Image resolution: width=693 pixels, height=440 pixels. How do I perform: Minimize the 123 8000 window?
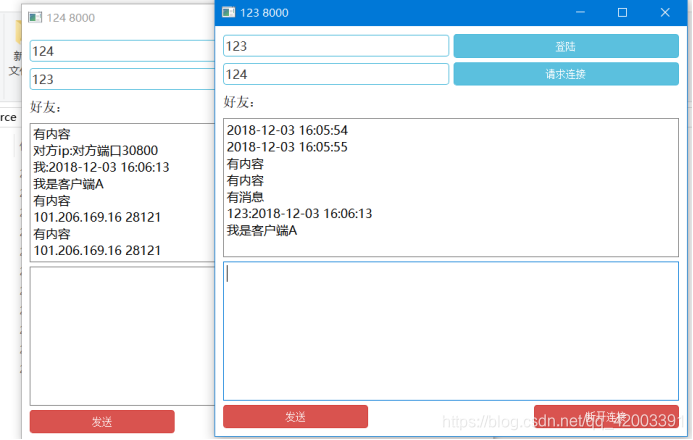(x=580, y=12)
